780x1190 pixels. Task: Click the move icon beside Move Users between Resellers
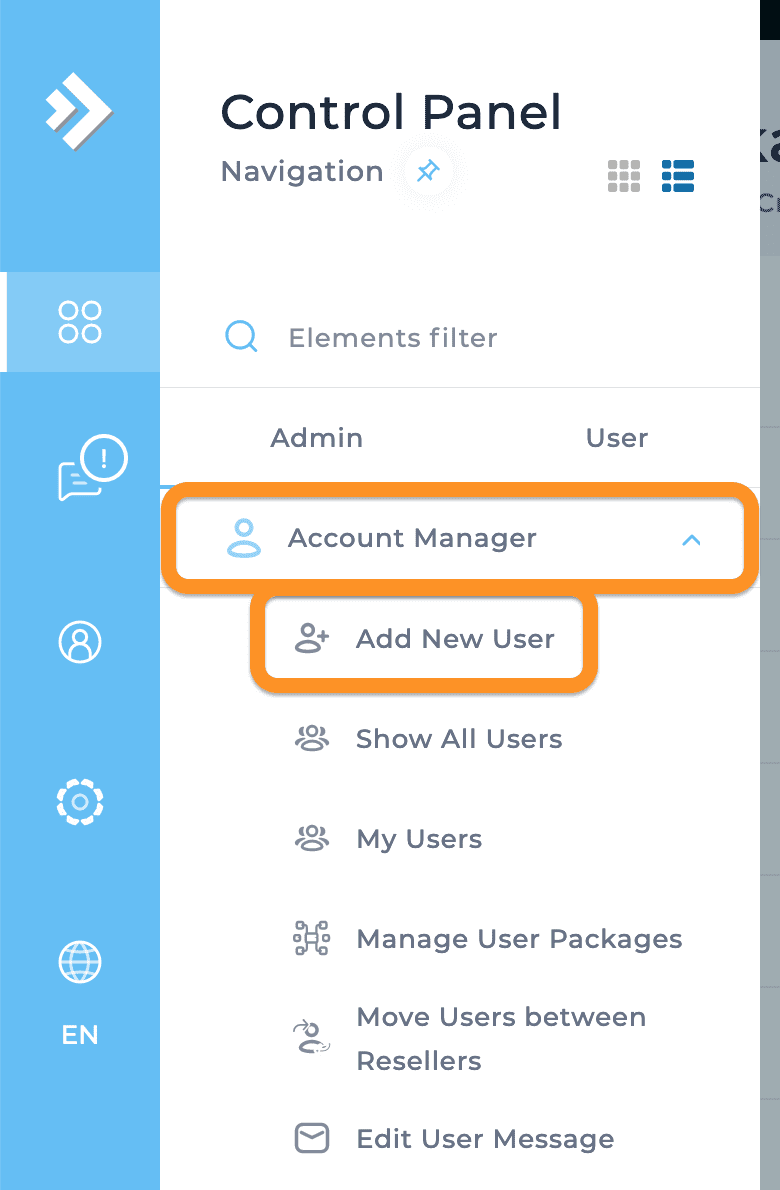[311, 1038]
